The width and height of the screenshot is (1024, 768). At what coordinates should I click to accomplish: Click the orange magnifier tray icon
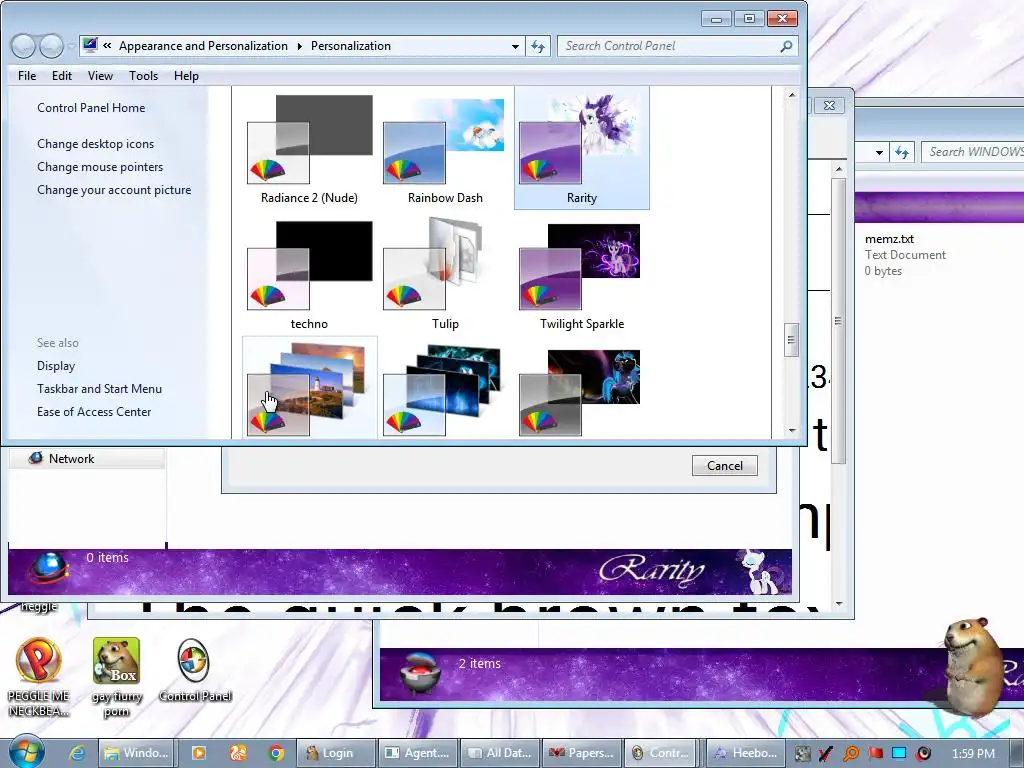tap(851, 753)
